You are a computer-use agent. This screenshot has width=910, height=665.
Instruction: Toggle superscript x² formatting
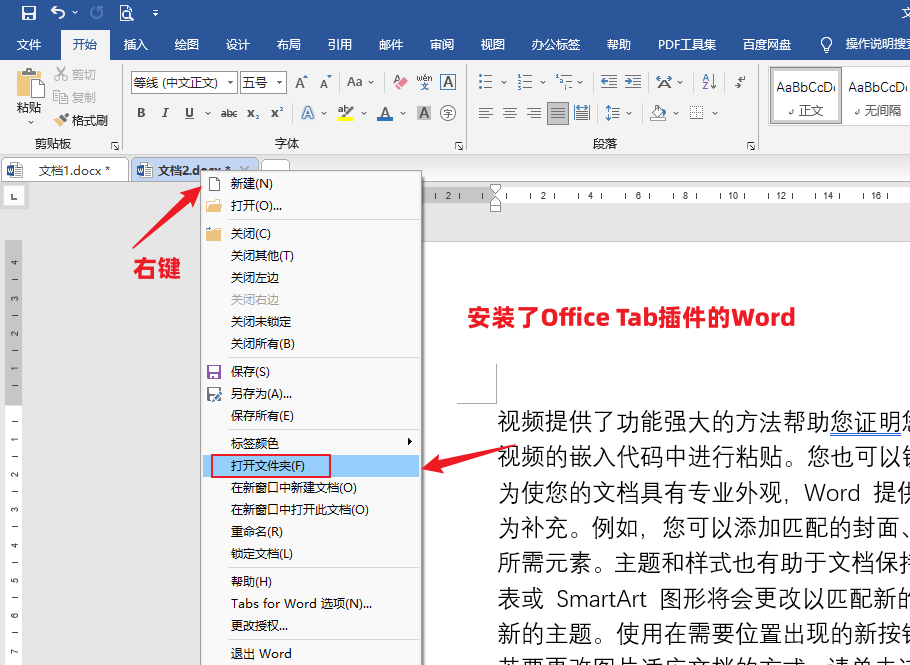277,113
